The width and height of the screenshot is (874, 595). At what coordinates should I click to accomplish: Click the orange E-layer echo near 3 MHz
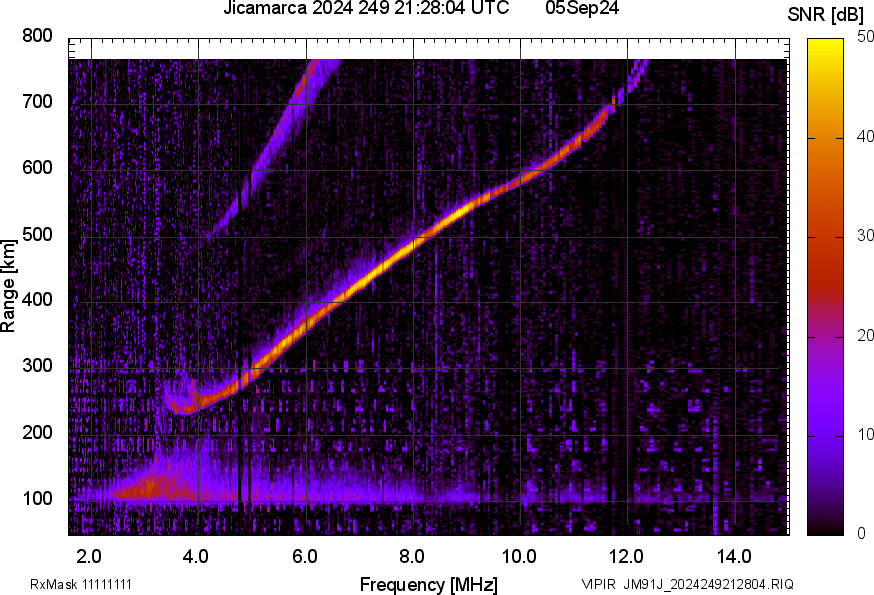150,487
